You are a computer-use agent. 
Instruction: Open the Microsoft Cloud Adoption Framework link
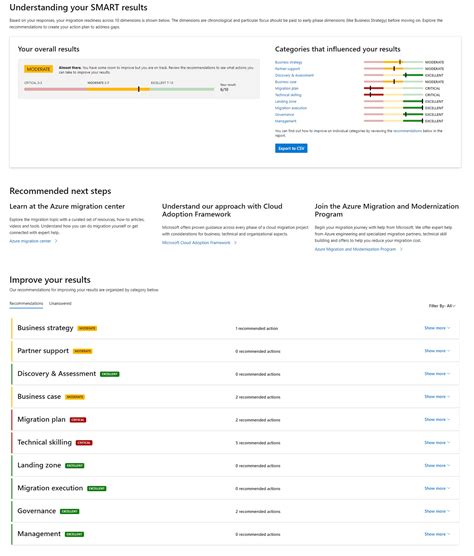pyautogui.click(x=196, y=243)
